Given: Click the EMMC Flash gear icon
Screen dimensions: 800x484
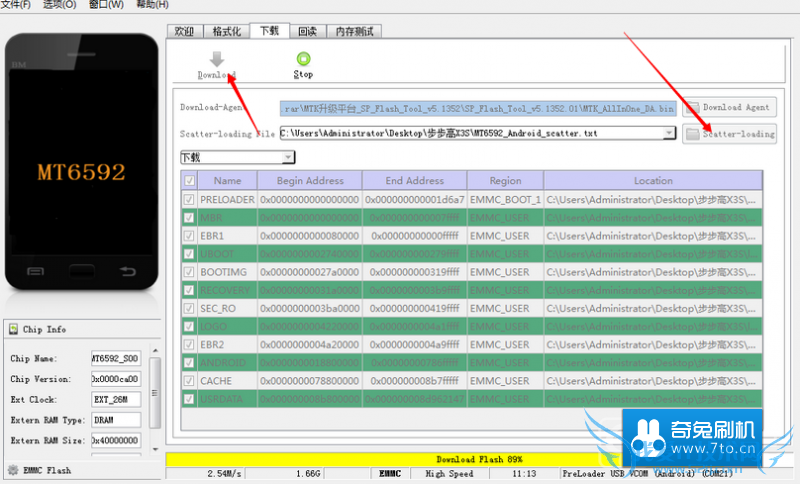Looking at the screenshot, I should pos(12,469).
